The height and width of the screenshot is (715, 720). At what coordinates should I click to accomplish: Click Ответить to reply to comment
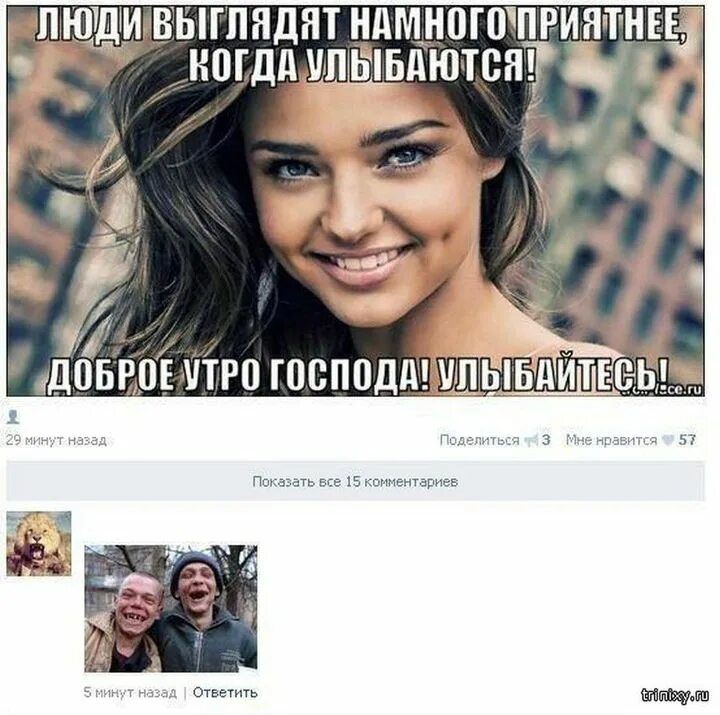click(225, 692)
